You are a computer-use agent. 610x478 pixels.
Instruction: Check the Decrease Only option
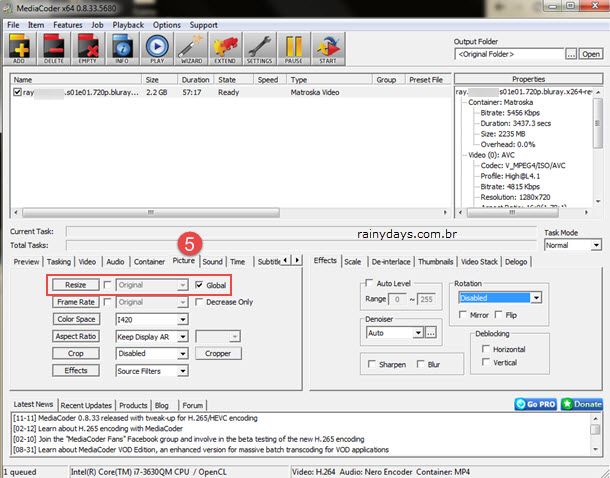point(199,302)
